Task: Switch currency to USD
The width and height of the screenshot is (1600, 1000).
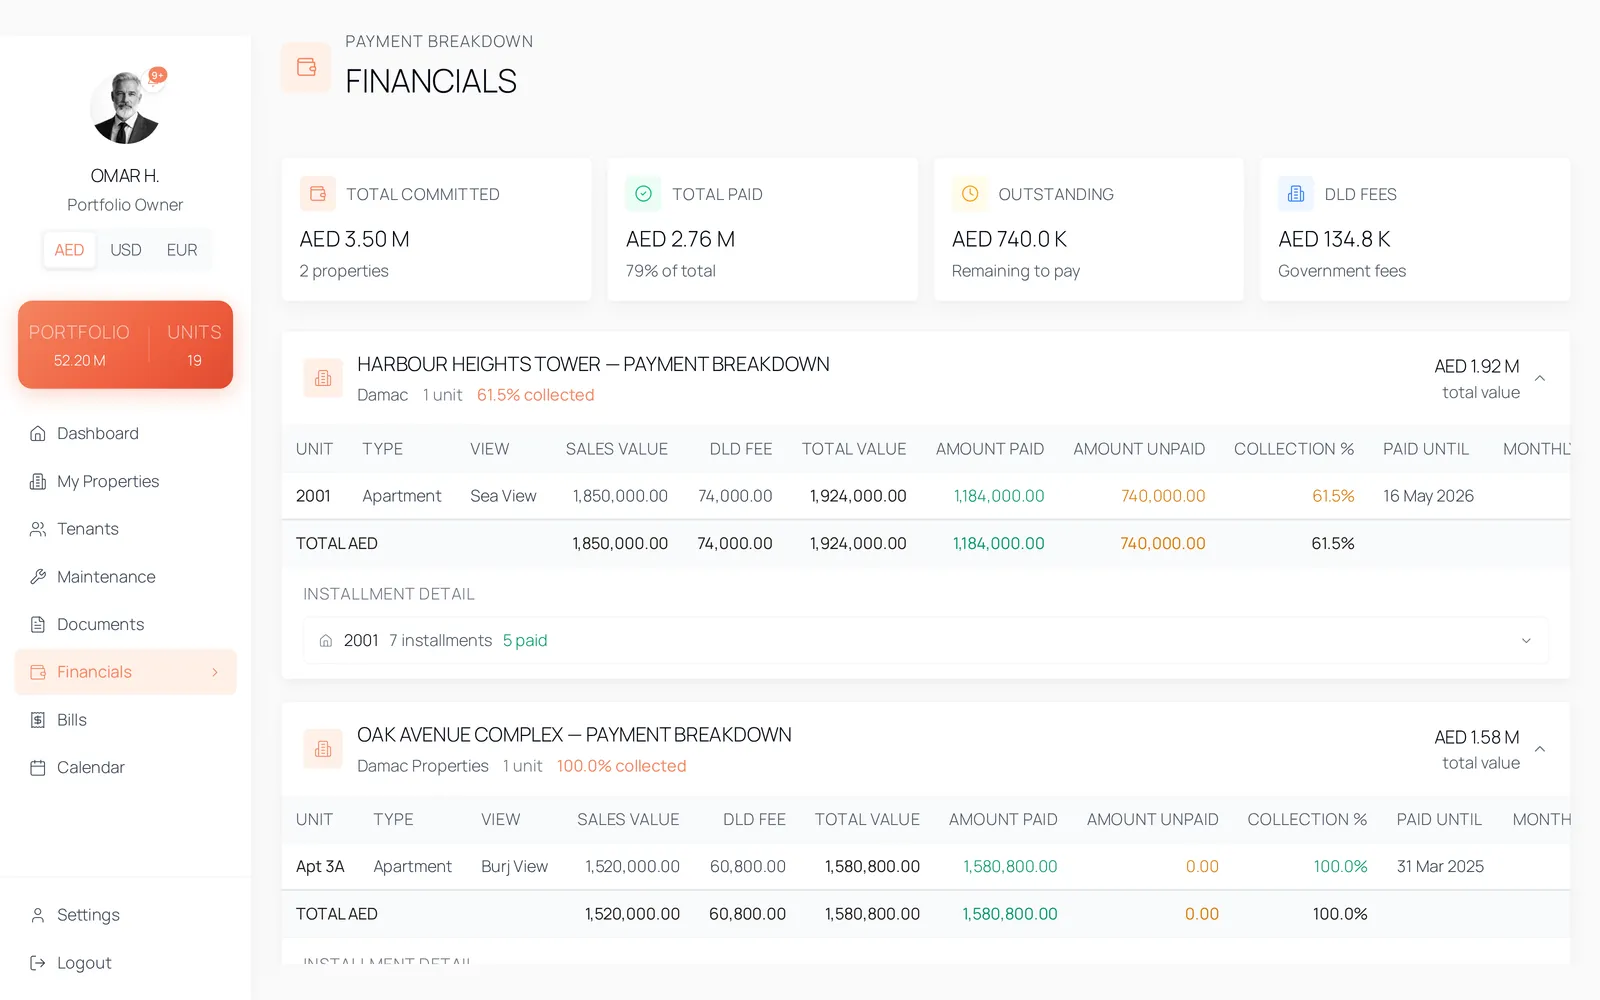Action: 126,250
